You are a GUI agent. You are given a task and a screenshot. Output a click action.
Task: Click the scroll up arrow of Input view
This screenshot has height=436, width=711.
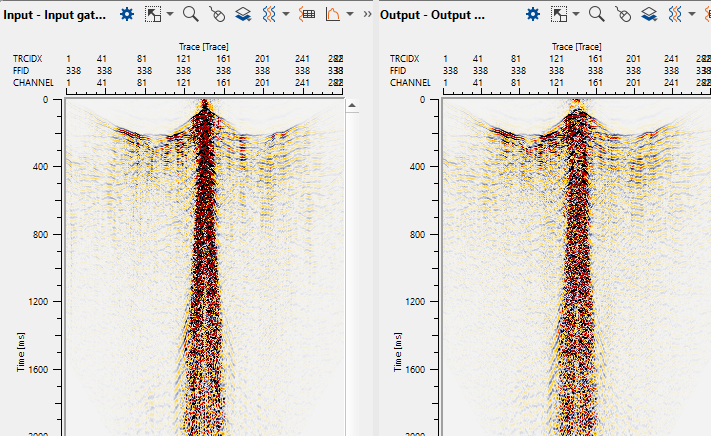(351, 104)
